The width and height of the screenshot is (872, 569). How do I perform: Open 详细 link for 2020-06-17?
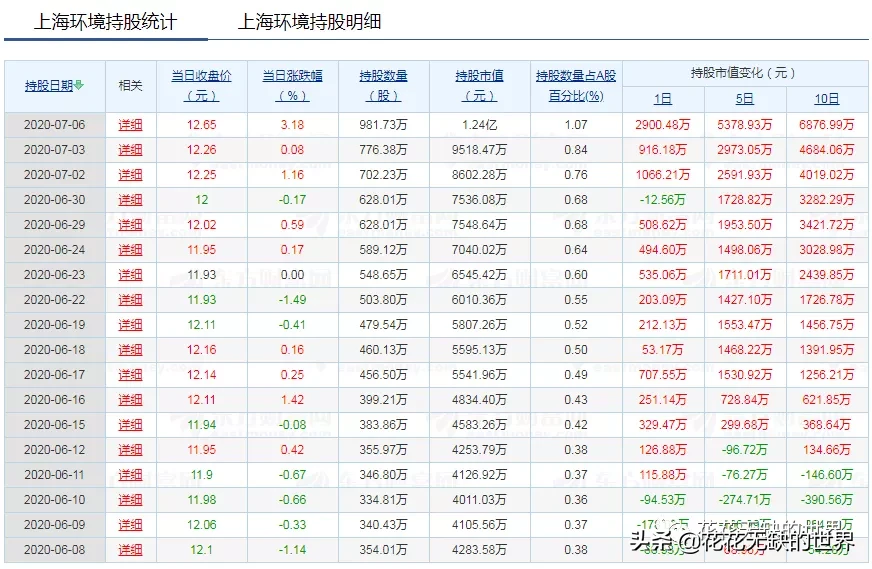[130, 375]
